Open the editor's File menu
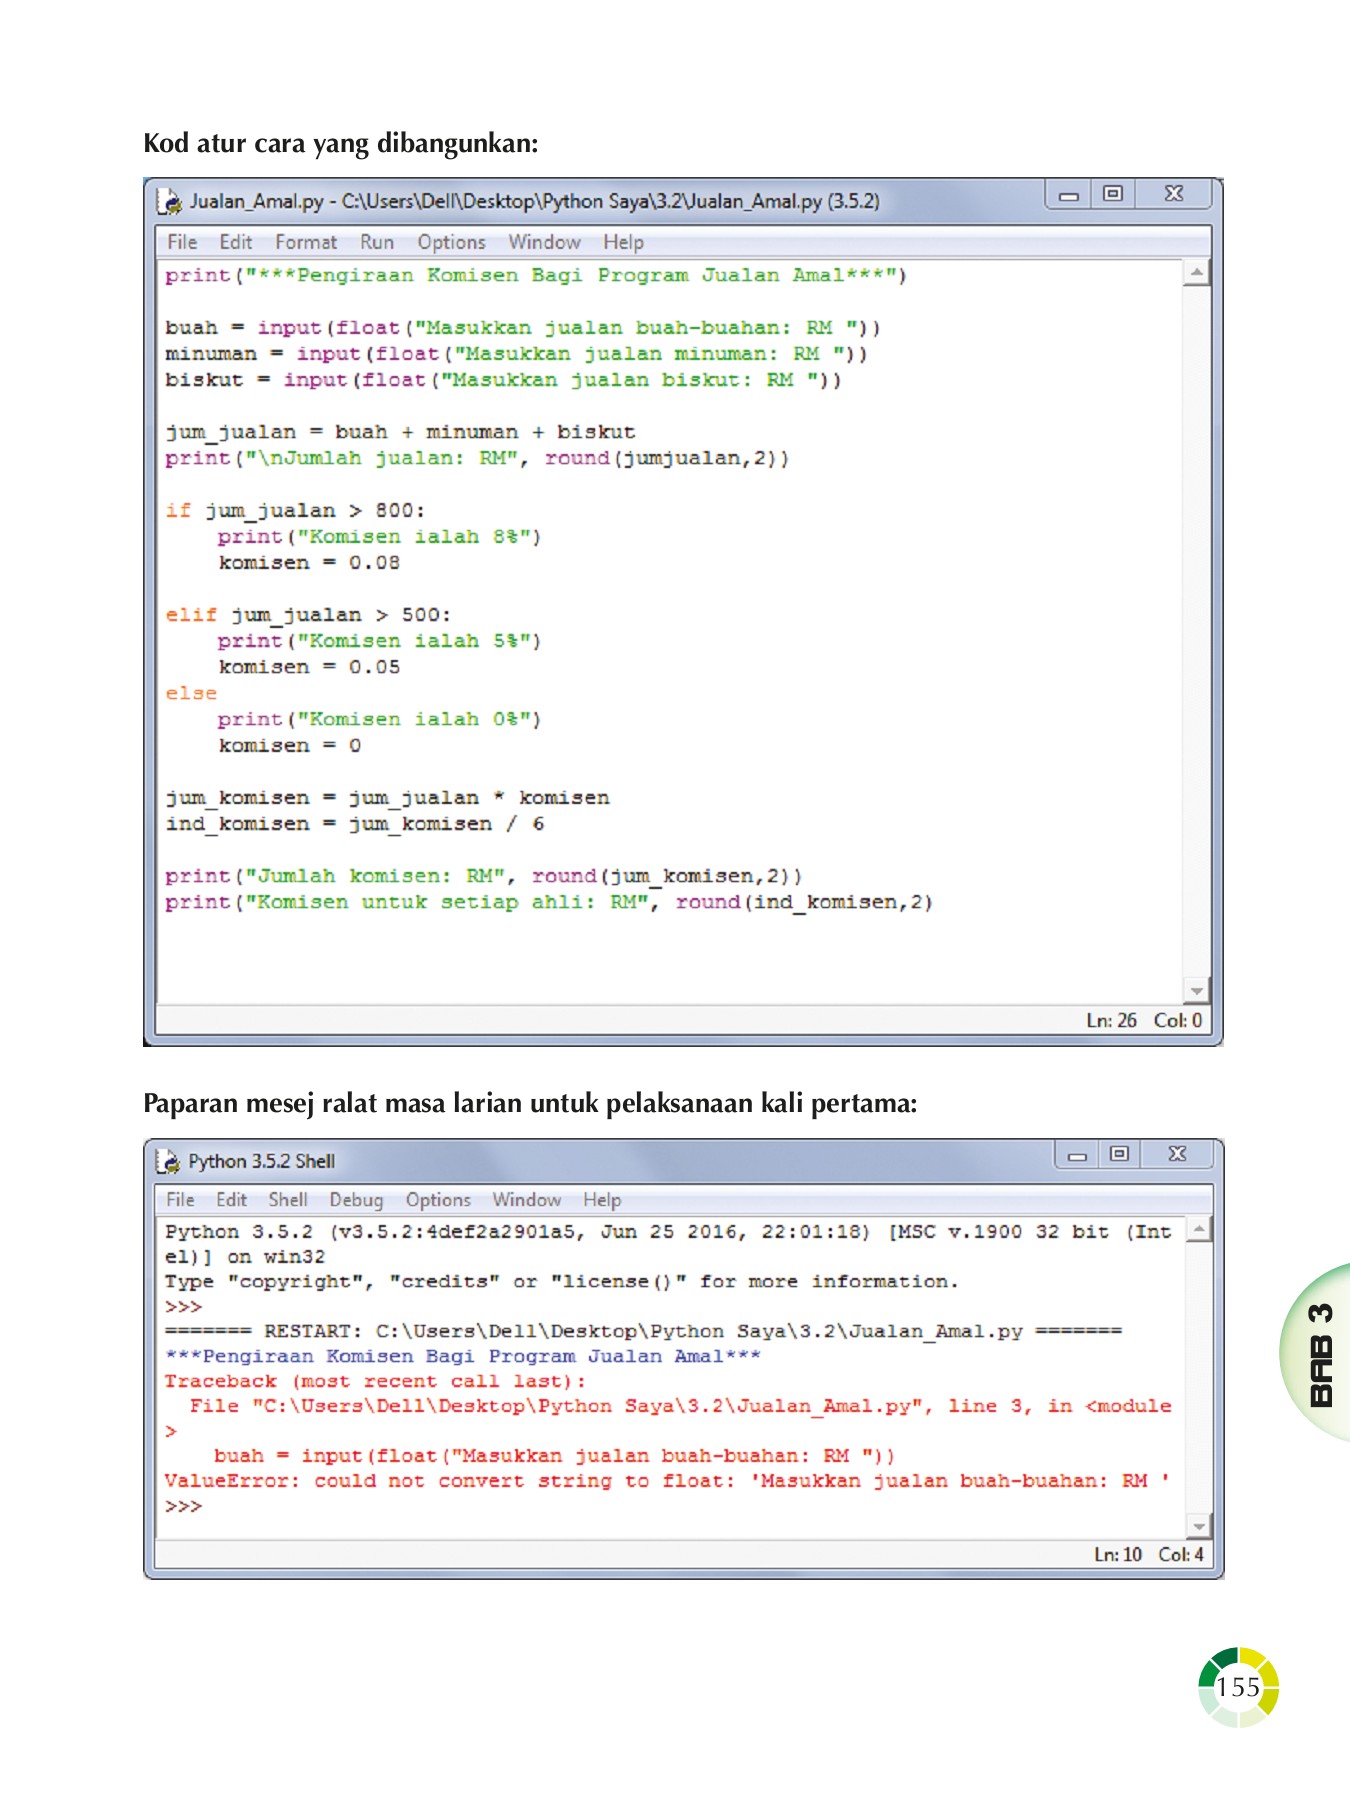The image size is (1350, 1800). click(x=182, y=242)
